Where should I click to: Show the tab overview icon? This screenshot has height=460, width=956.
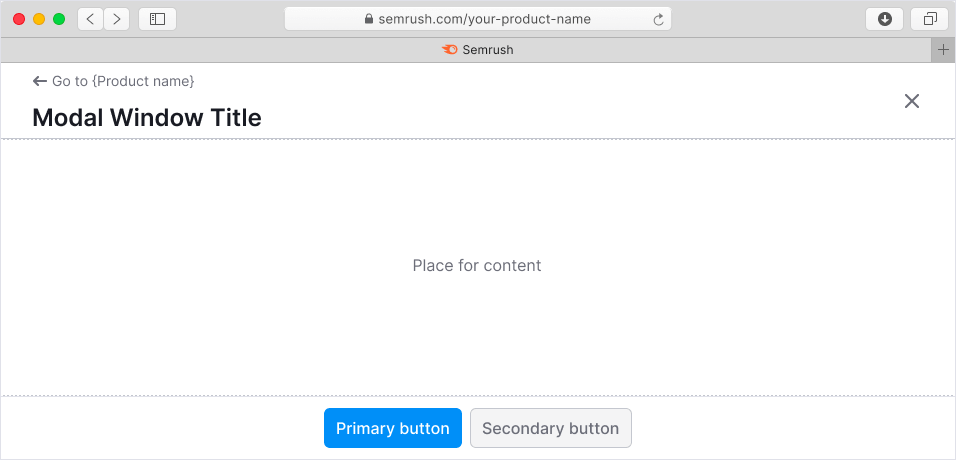[930, 19]
